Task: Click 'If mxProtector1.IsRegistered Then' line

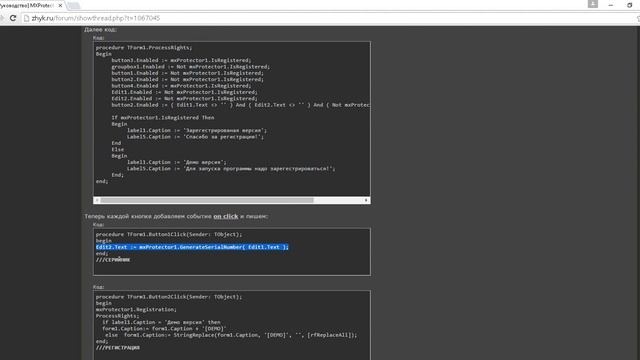Action: 162,118
